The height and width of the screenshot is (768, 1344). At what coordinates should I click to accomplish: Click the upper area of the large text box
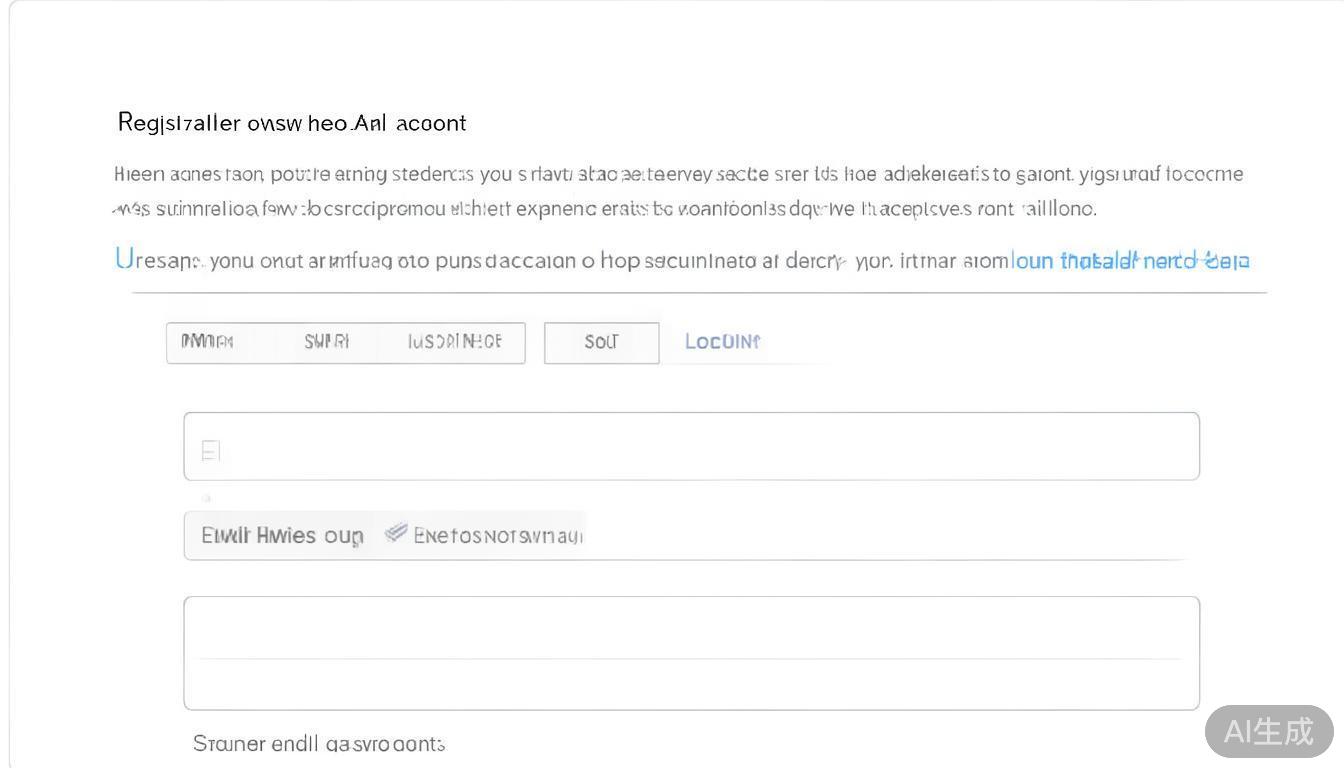pyautogui.click(x=690, y=628)
